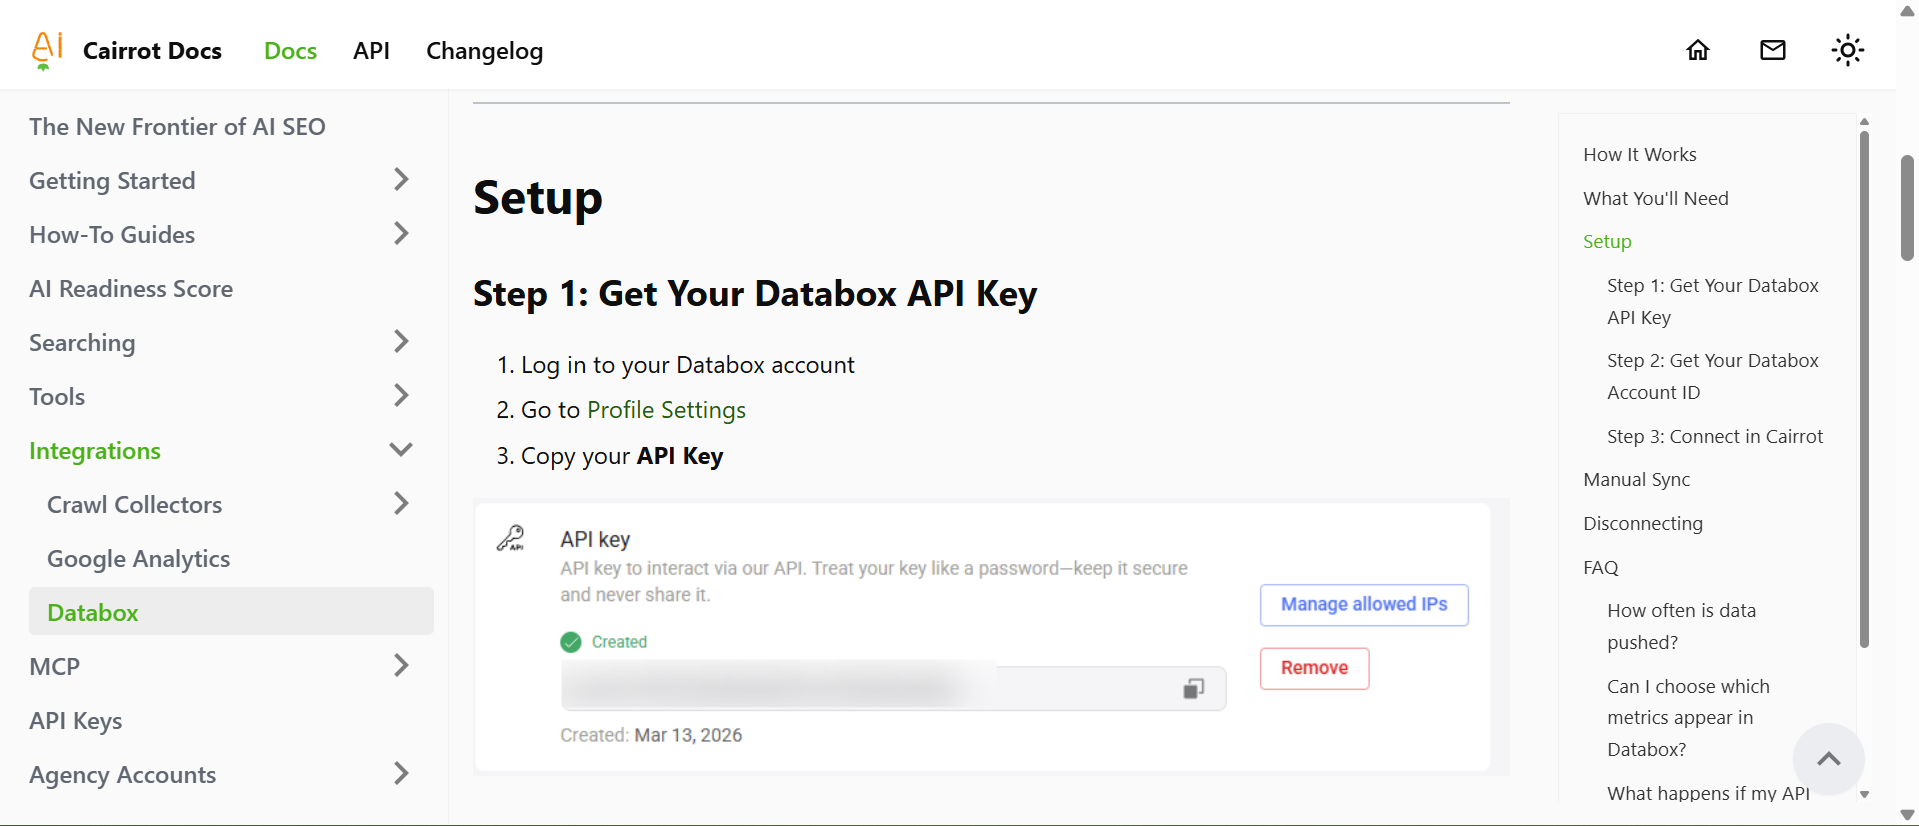This screenshot has height=826, width=1919.
Task: Open the Changelog tab
Action: click(485, 51)
